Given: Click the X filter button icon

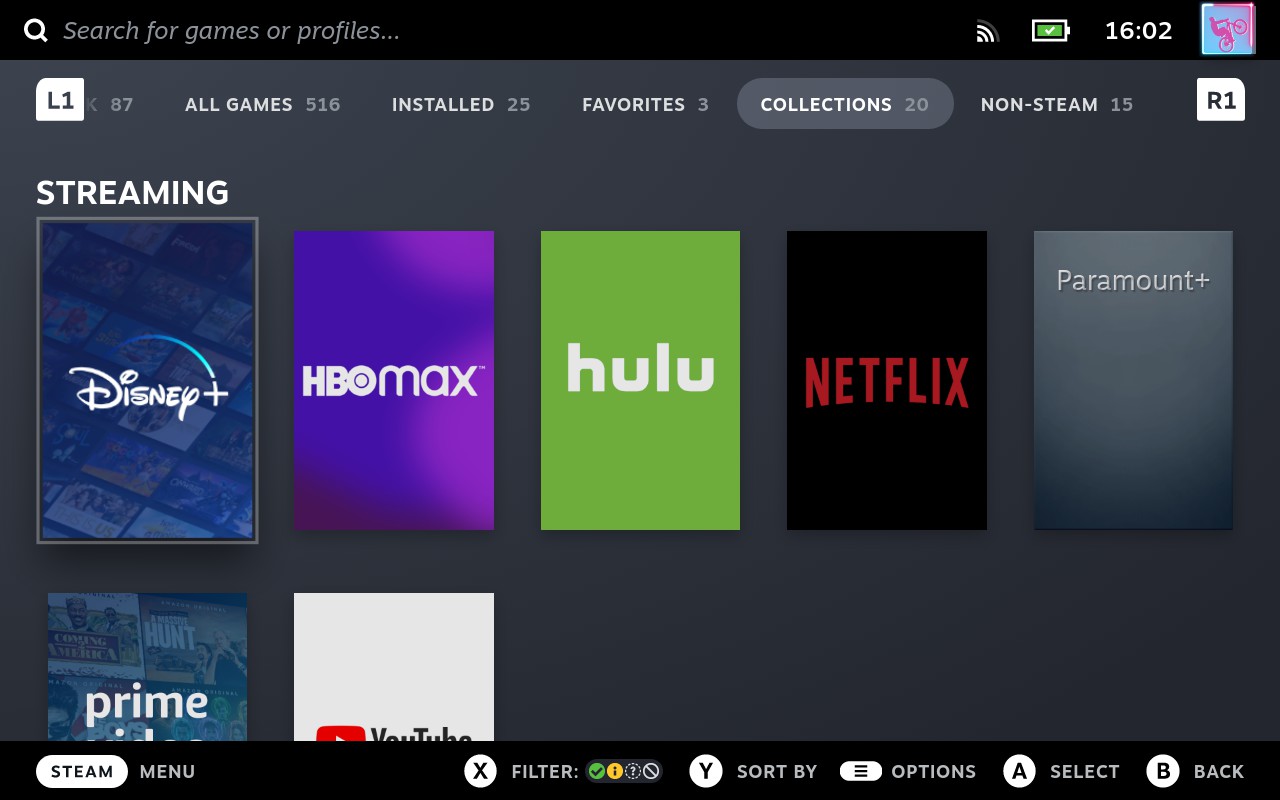Looking at the screenshot, I should pos(481,771).
